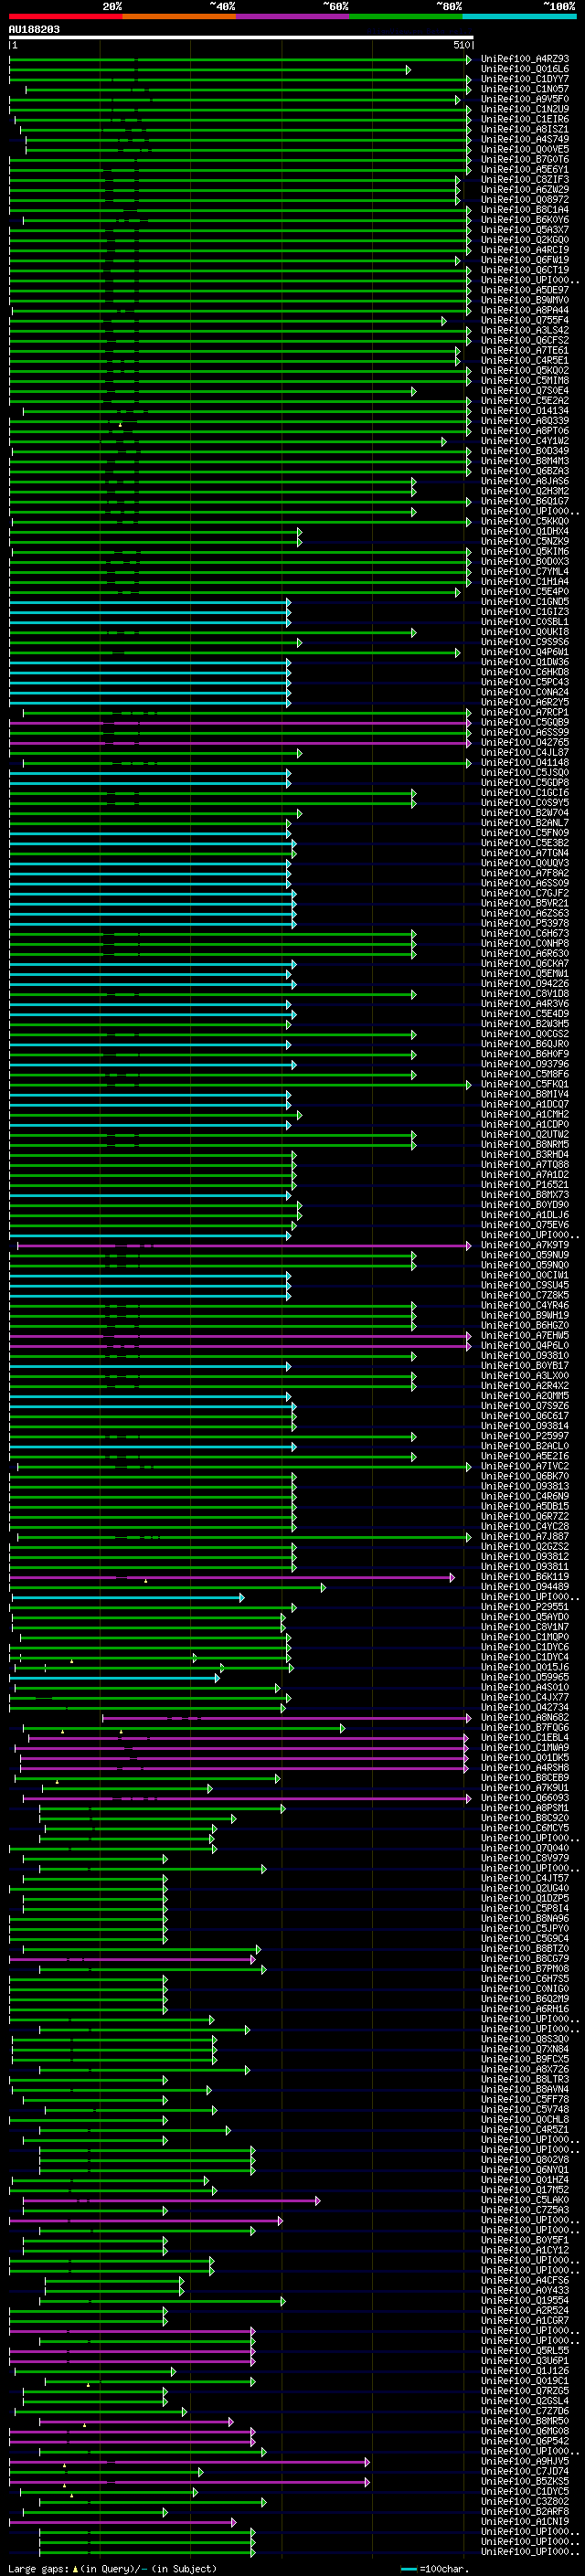Select the UniRef100_A7K9T9 label

525,1245
